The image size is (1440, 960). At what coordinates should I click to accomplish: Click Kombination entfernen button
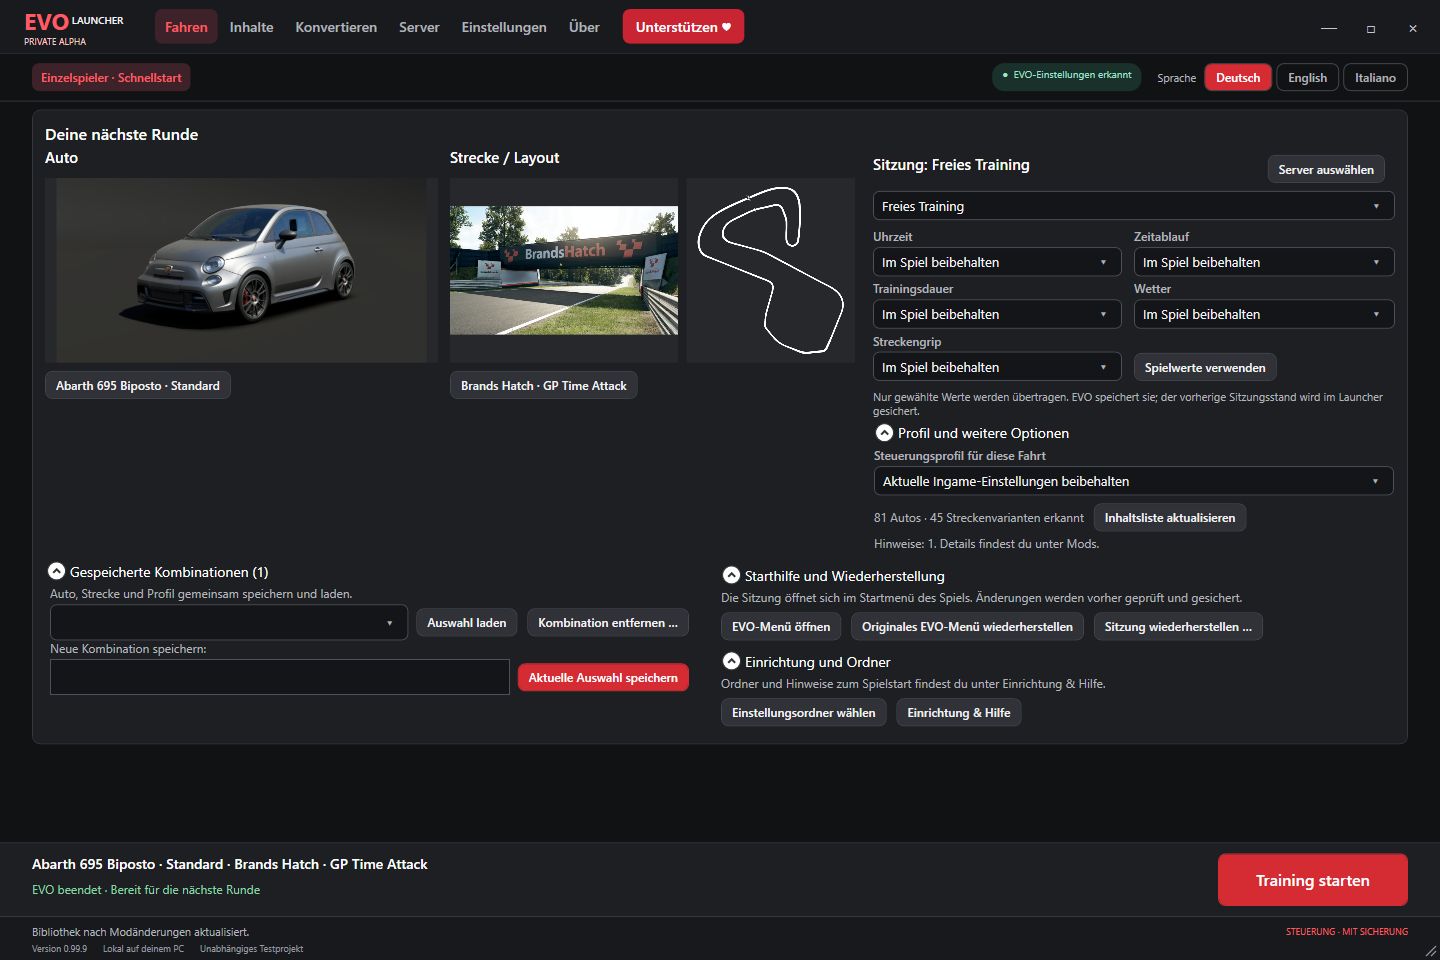coord(608,623)
